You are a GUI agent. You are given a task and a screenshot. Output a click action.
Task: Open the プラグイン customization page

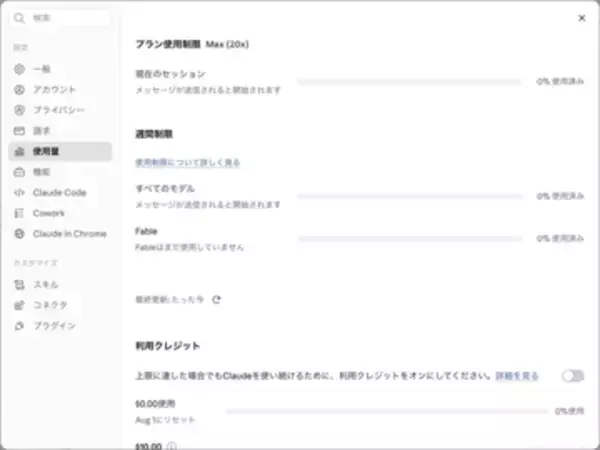[x=60, y=326]
